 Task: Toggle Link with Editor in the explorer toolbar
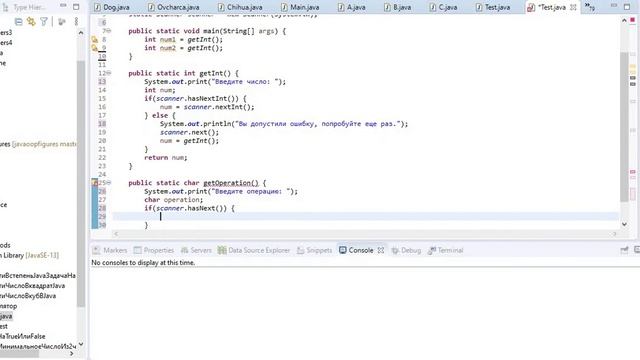[x=31, y=22]
